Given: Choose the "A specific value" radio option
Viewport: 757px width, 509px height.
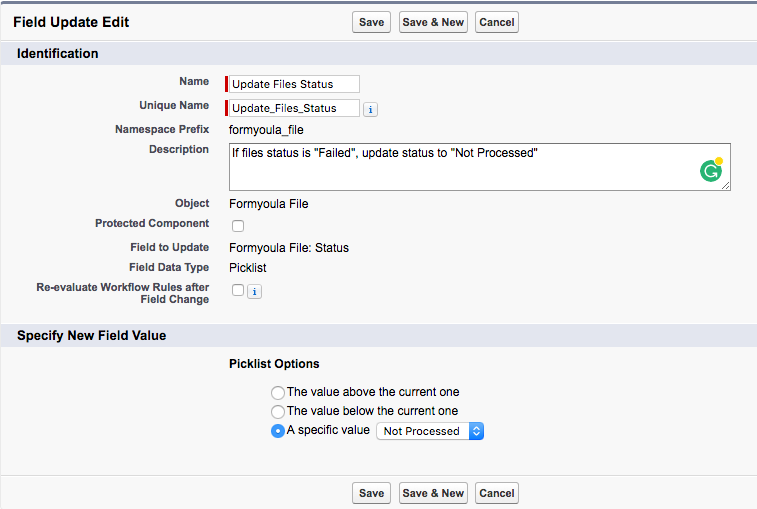Looking at the screenshot, I should coord(278,431).
